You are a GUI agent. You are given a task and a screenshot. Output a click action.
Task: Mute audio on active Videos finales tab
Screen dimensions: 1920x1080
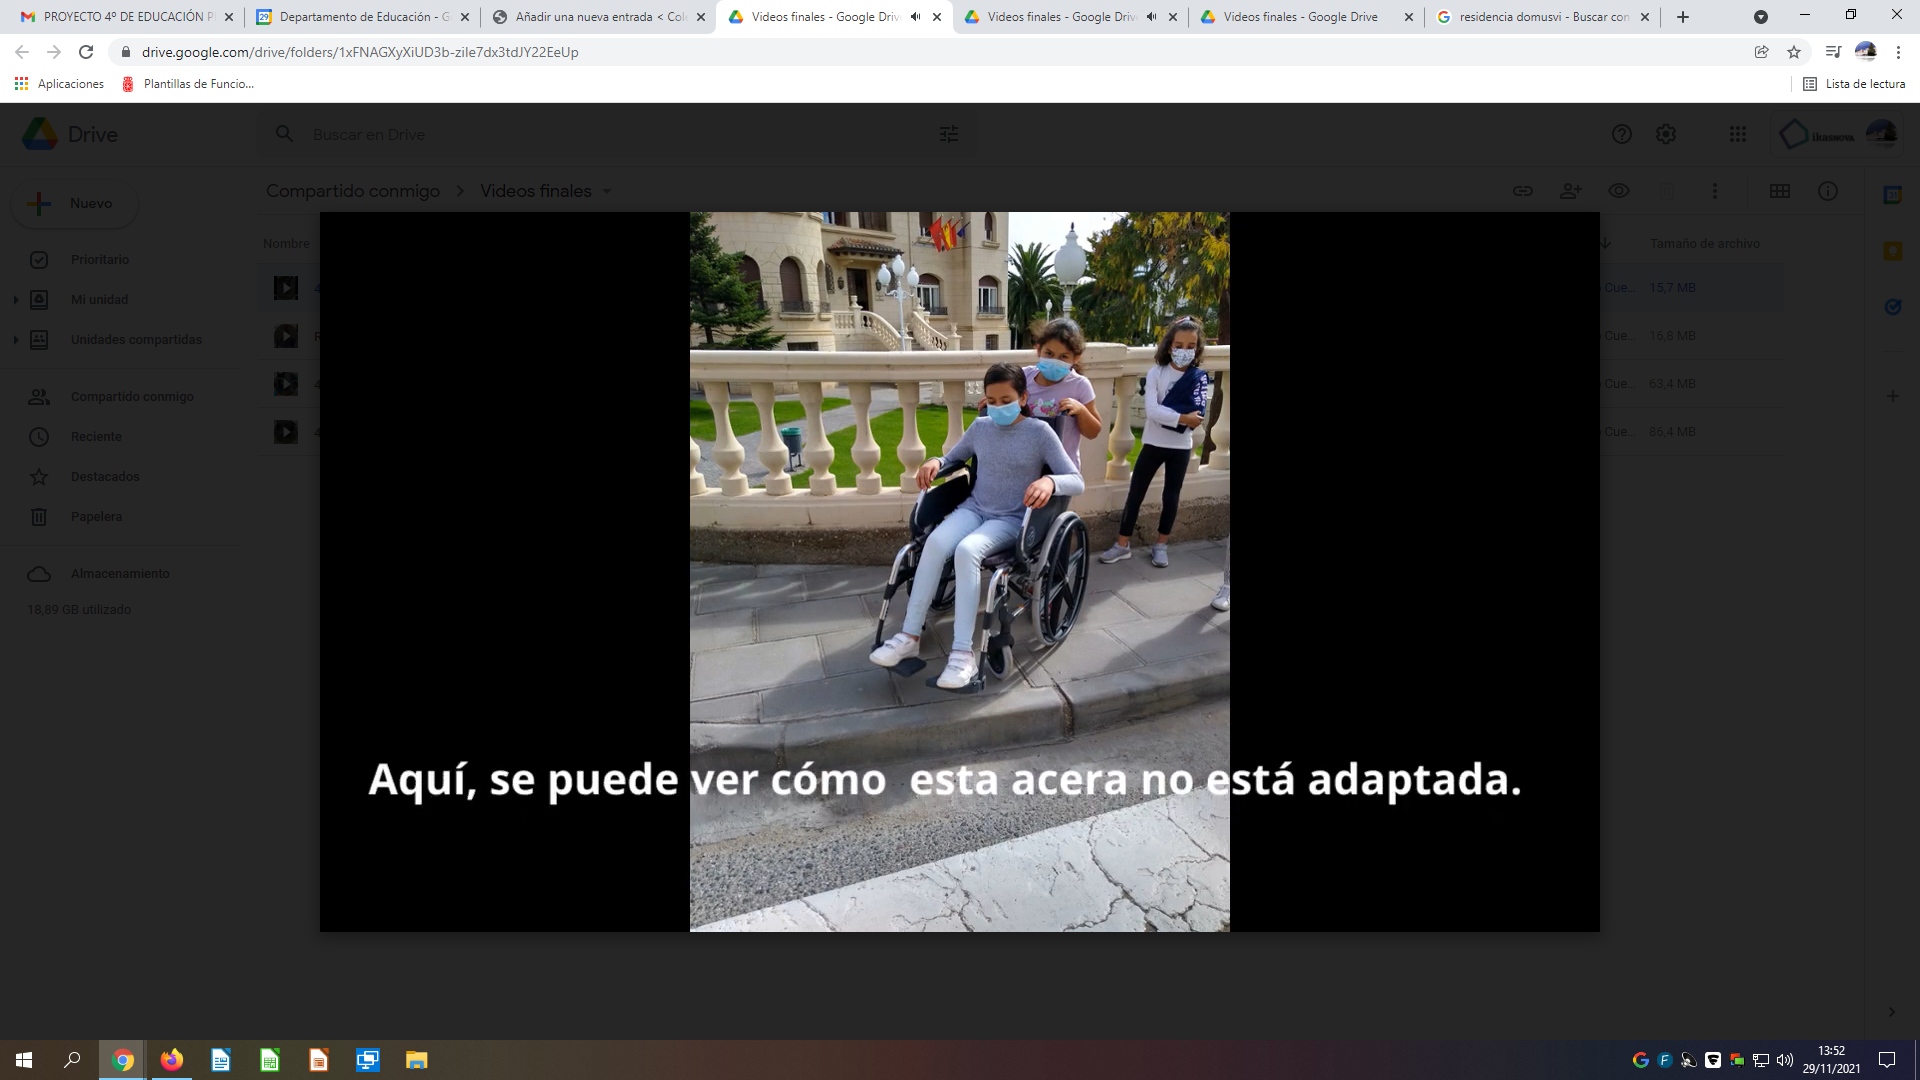point(915,17)
